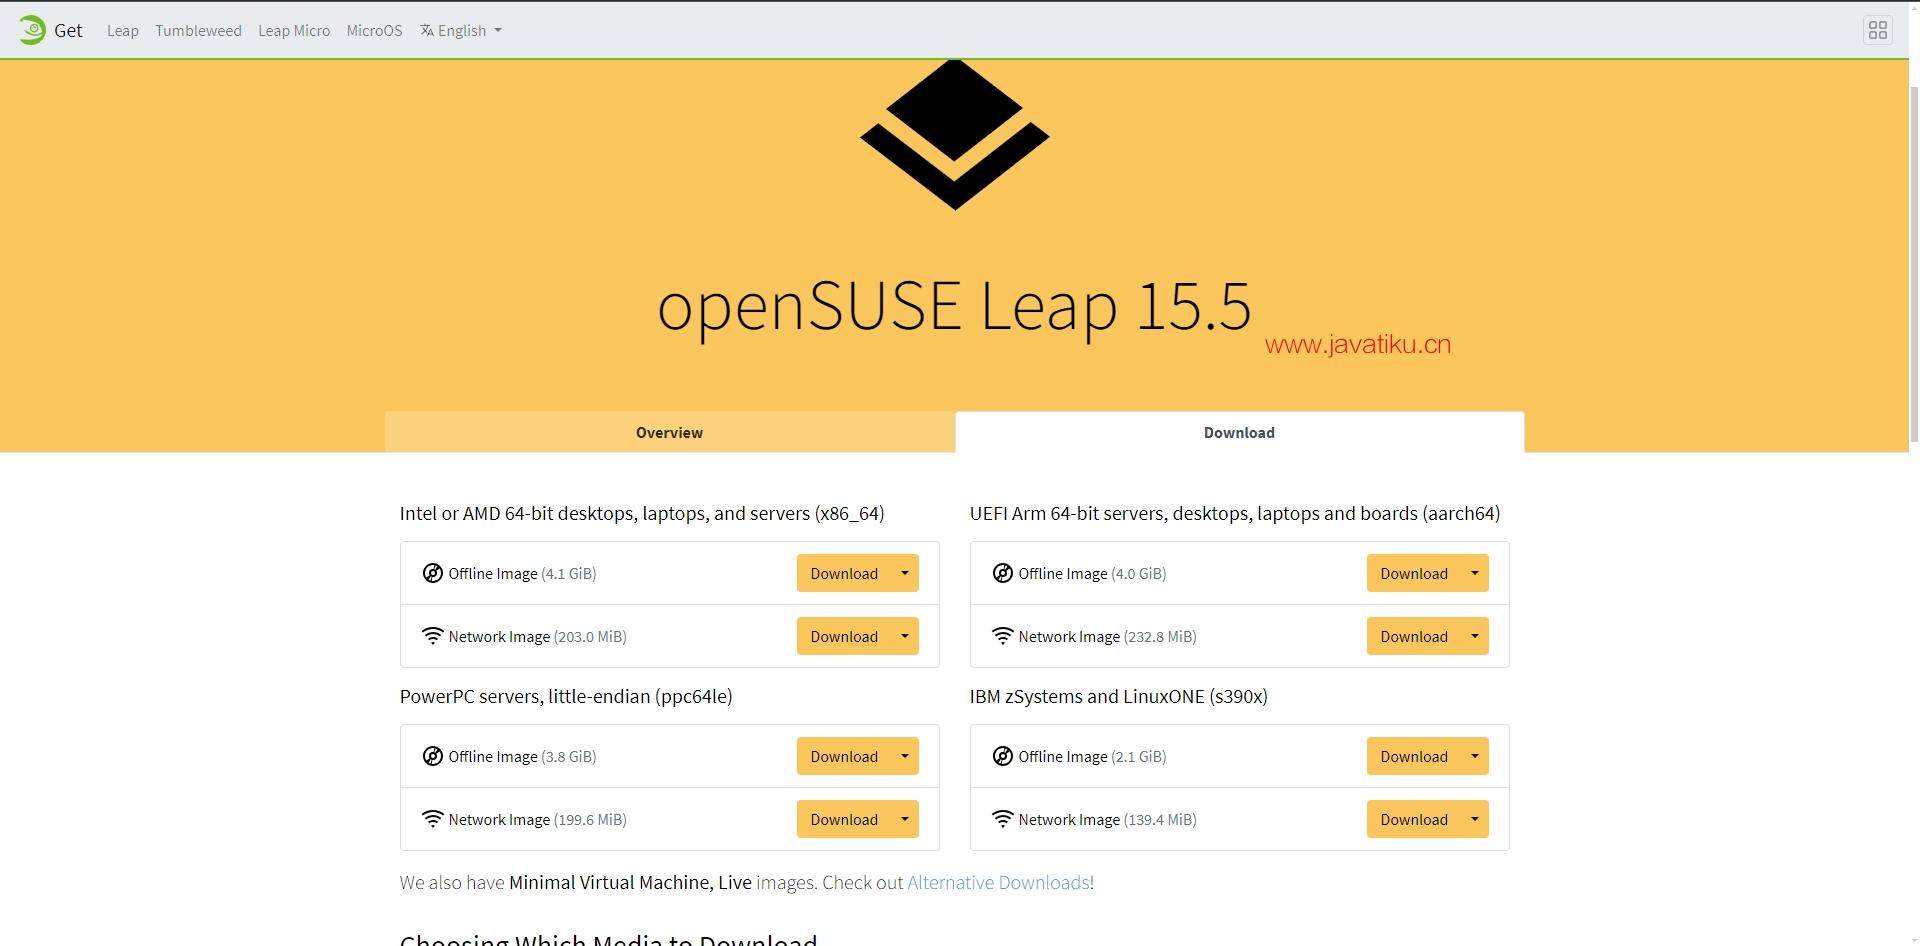The width and height of the screenshot is (1920, 946).
Task: Download the x86_64 Offline Image 4.1 GiB
Action: (844, 573)
